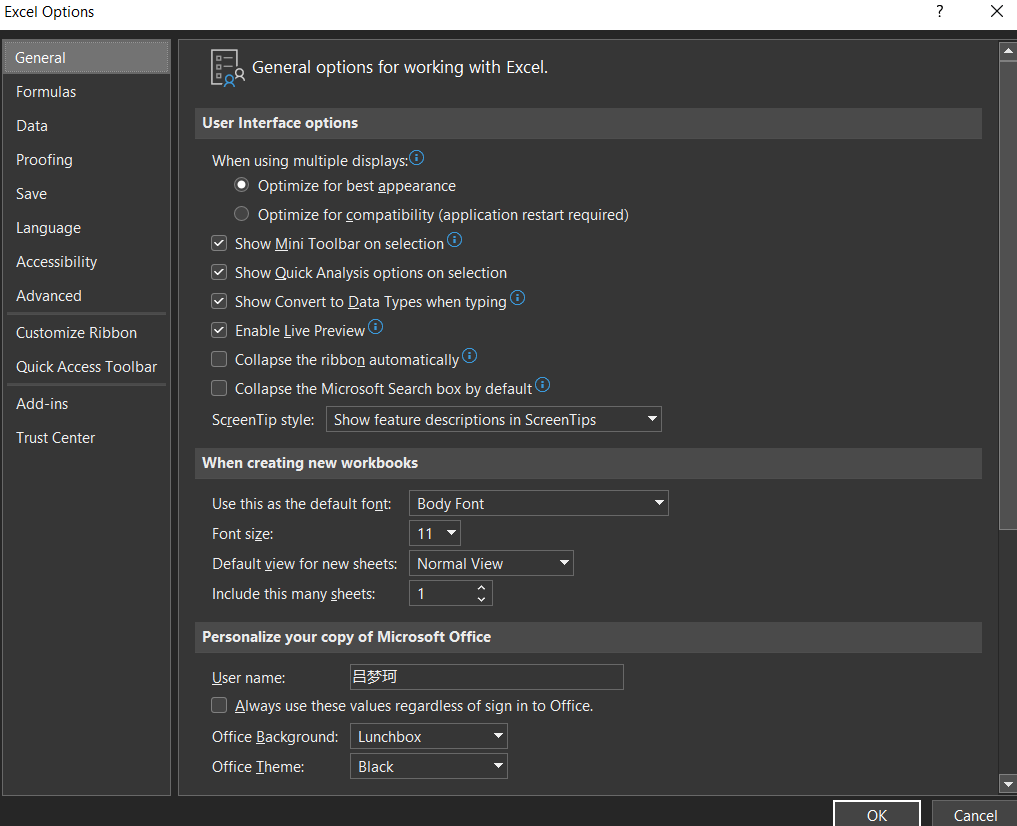Click the help question mark in title bar
The image size is (1017, 826).
pyautogui.click(x=940, y=11)
